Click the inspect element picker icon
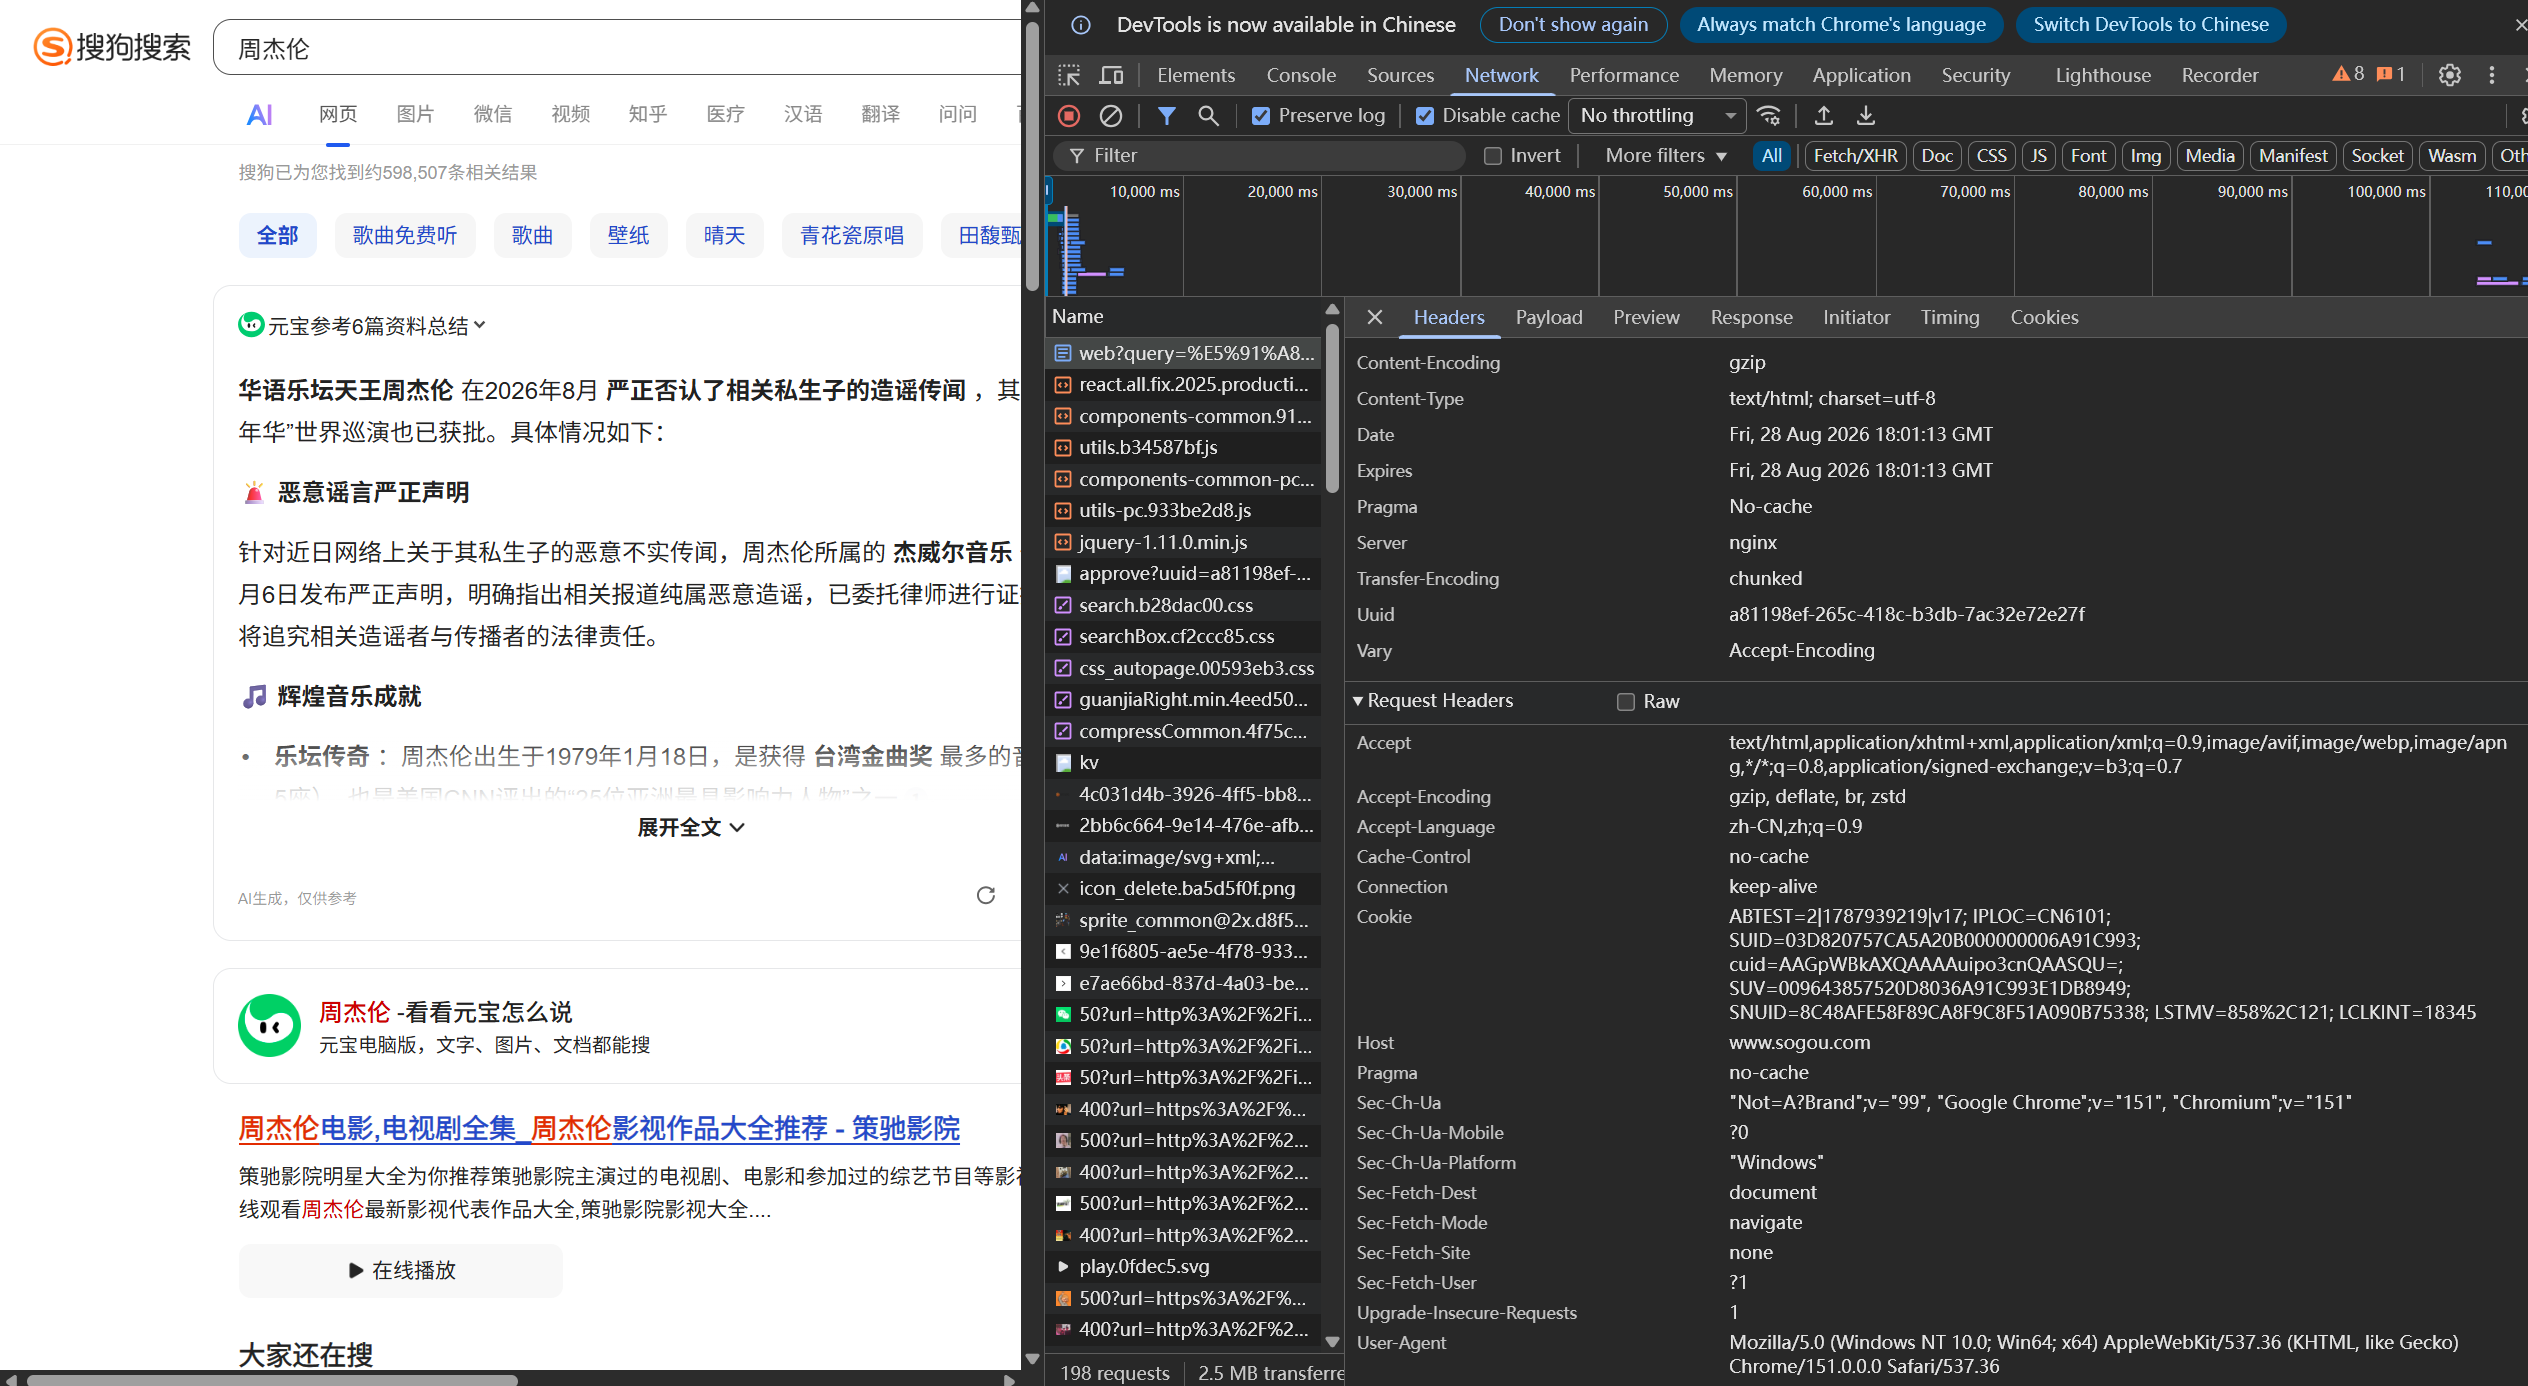Viewport: 2528px width, 1386px height. (x=1069, y=75)
